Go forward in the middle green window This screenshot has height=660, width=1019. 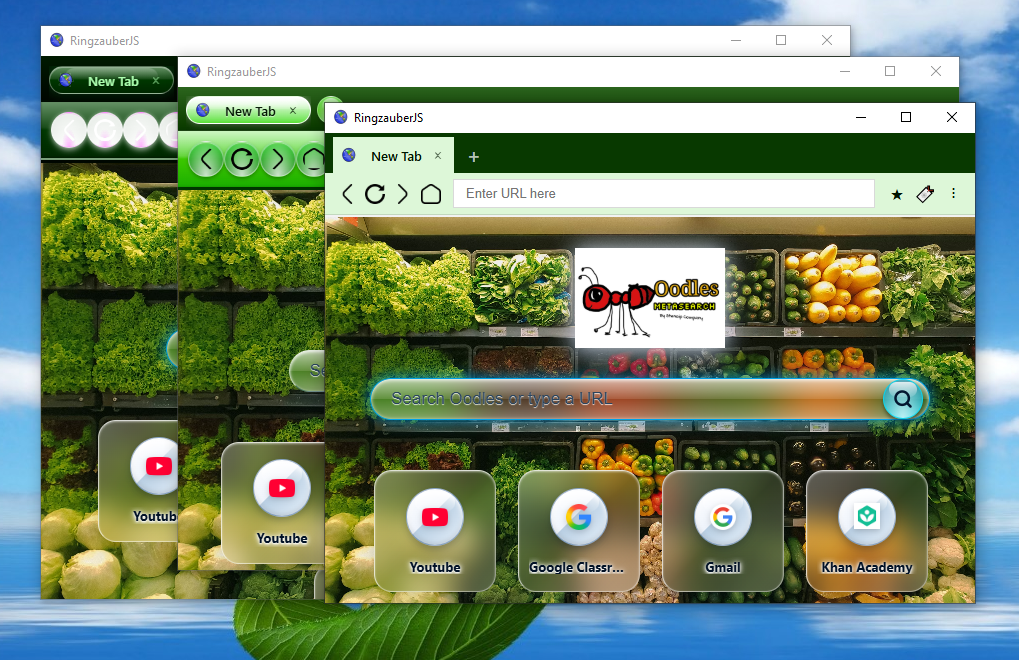coord(277,159)
